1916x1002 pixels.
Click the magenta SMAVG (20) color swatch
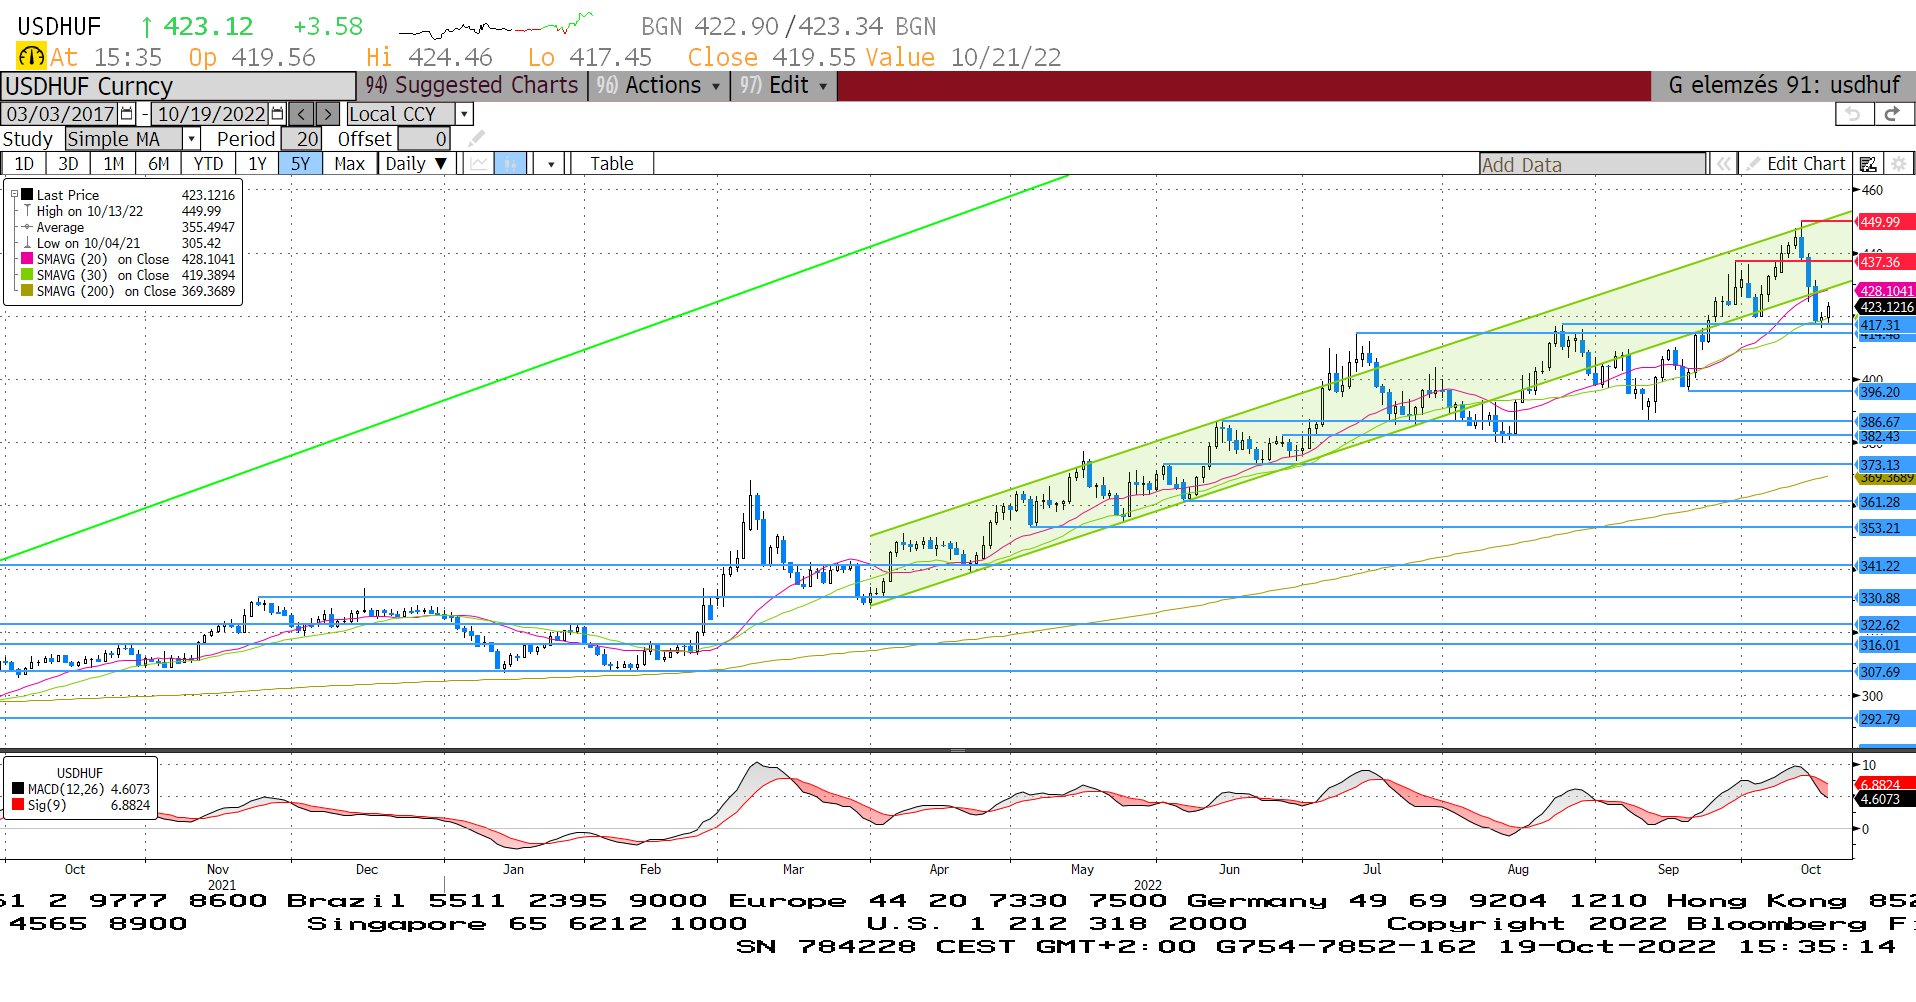28,259
